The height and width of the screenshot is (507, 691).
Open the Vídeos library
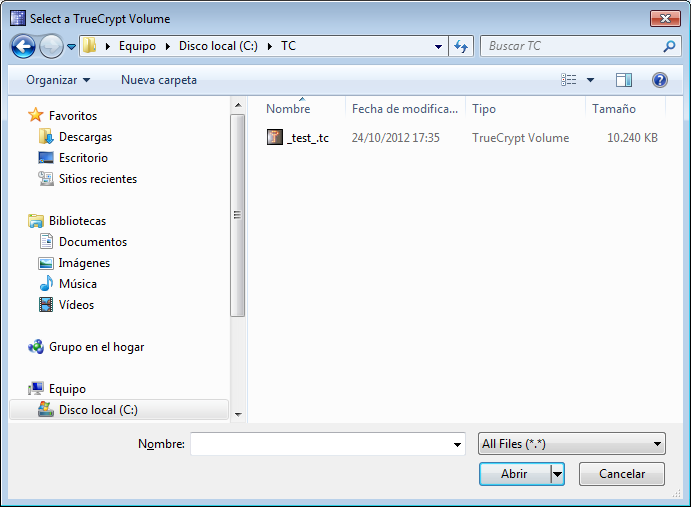click(76, 305)
